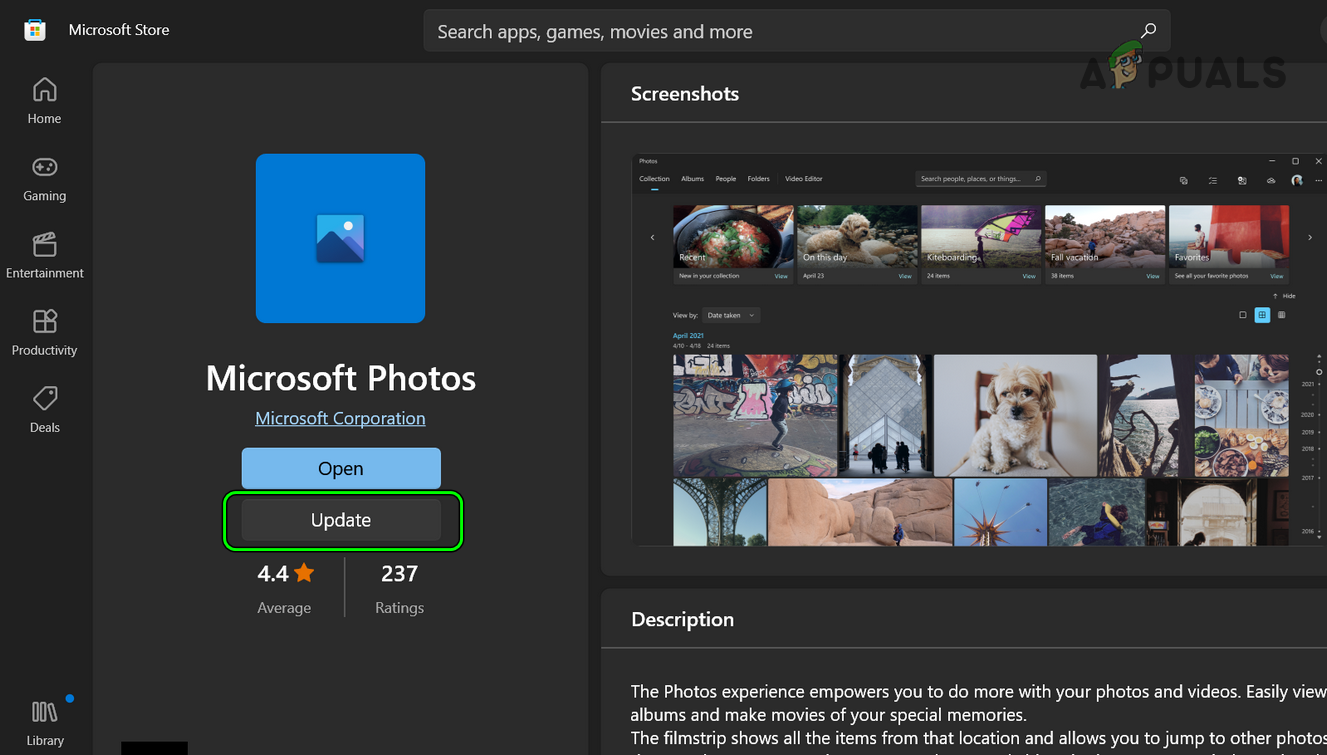Click the Microsoft Store title text
The height and width of the screenshot is (755, 1327).
click(x=119, y=30)
